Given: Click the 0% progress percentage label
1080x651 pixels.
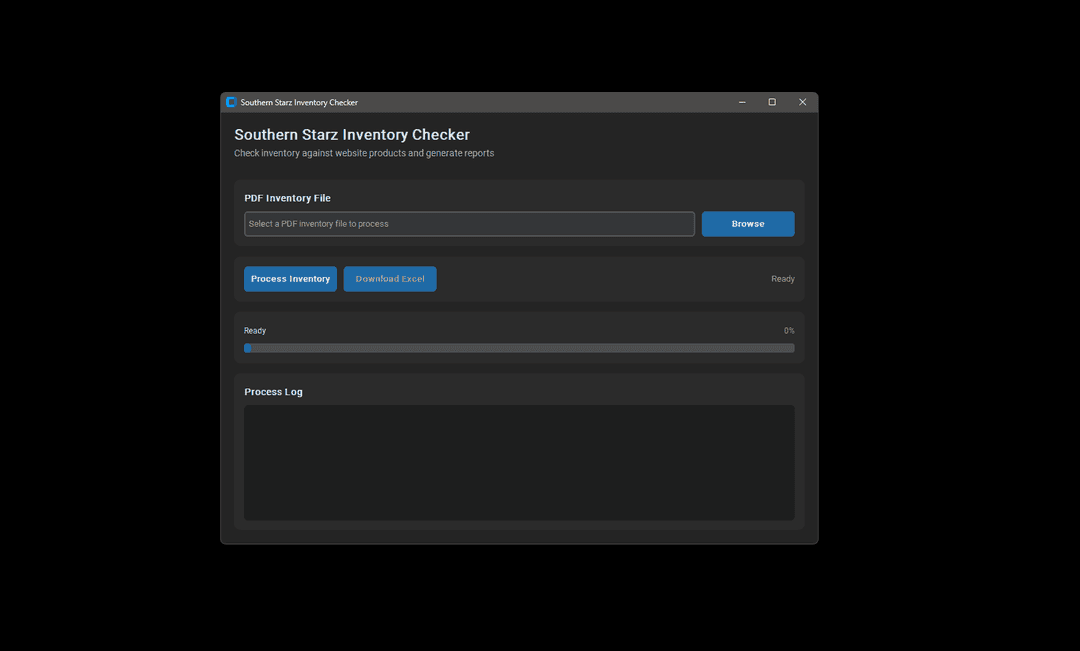Looking at the screenshot, I should coord(789,331).
